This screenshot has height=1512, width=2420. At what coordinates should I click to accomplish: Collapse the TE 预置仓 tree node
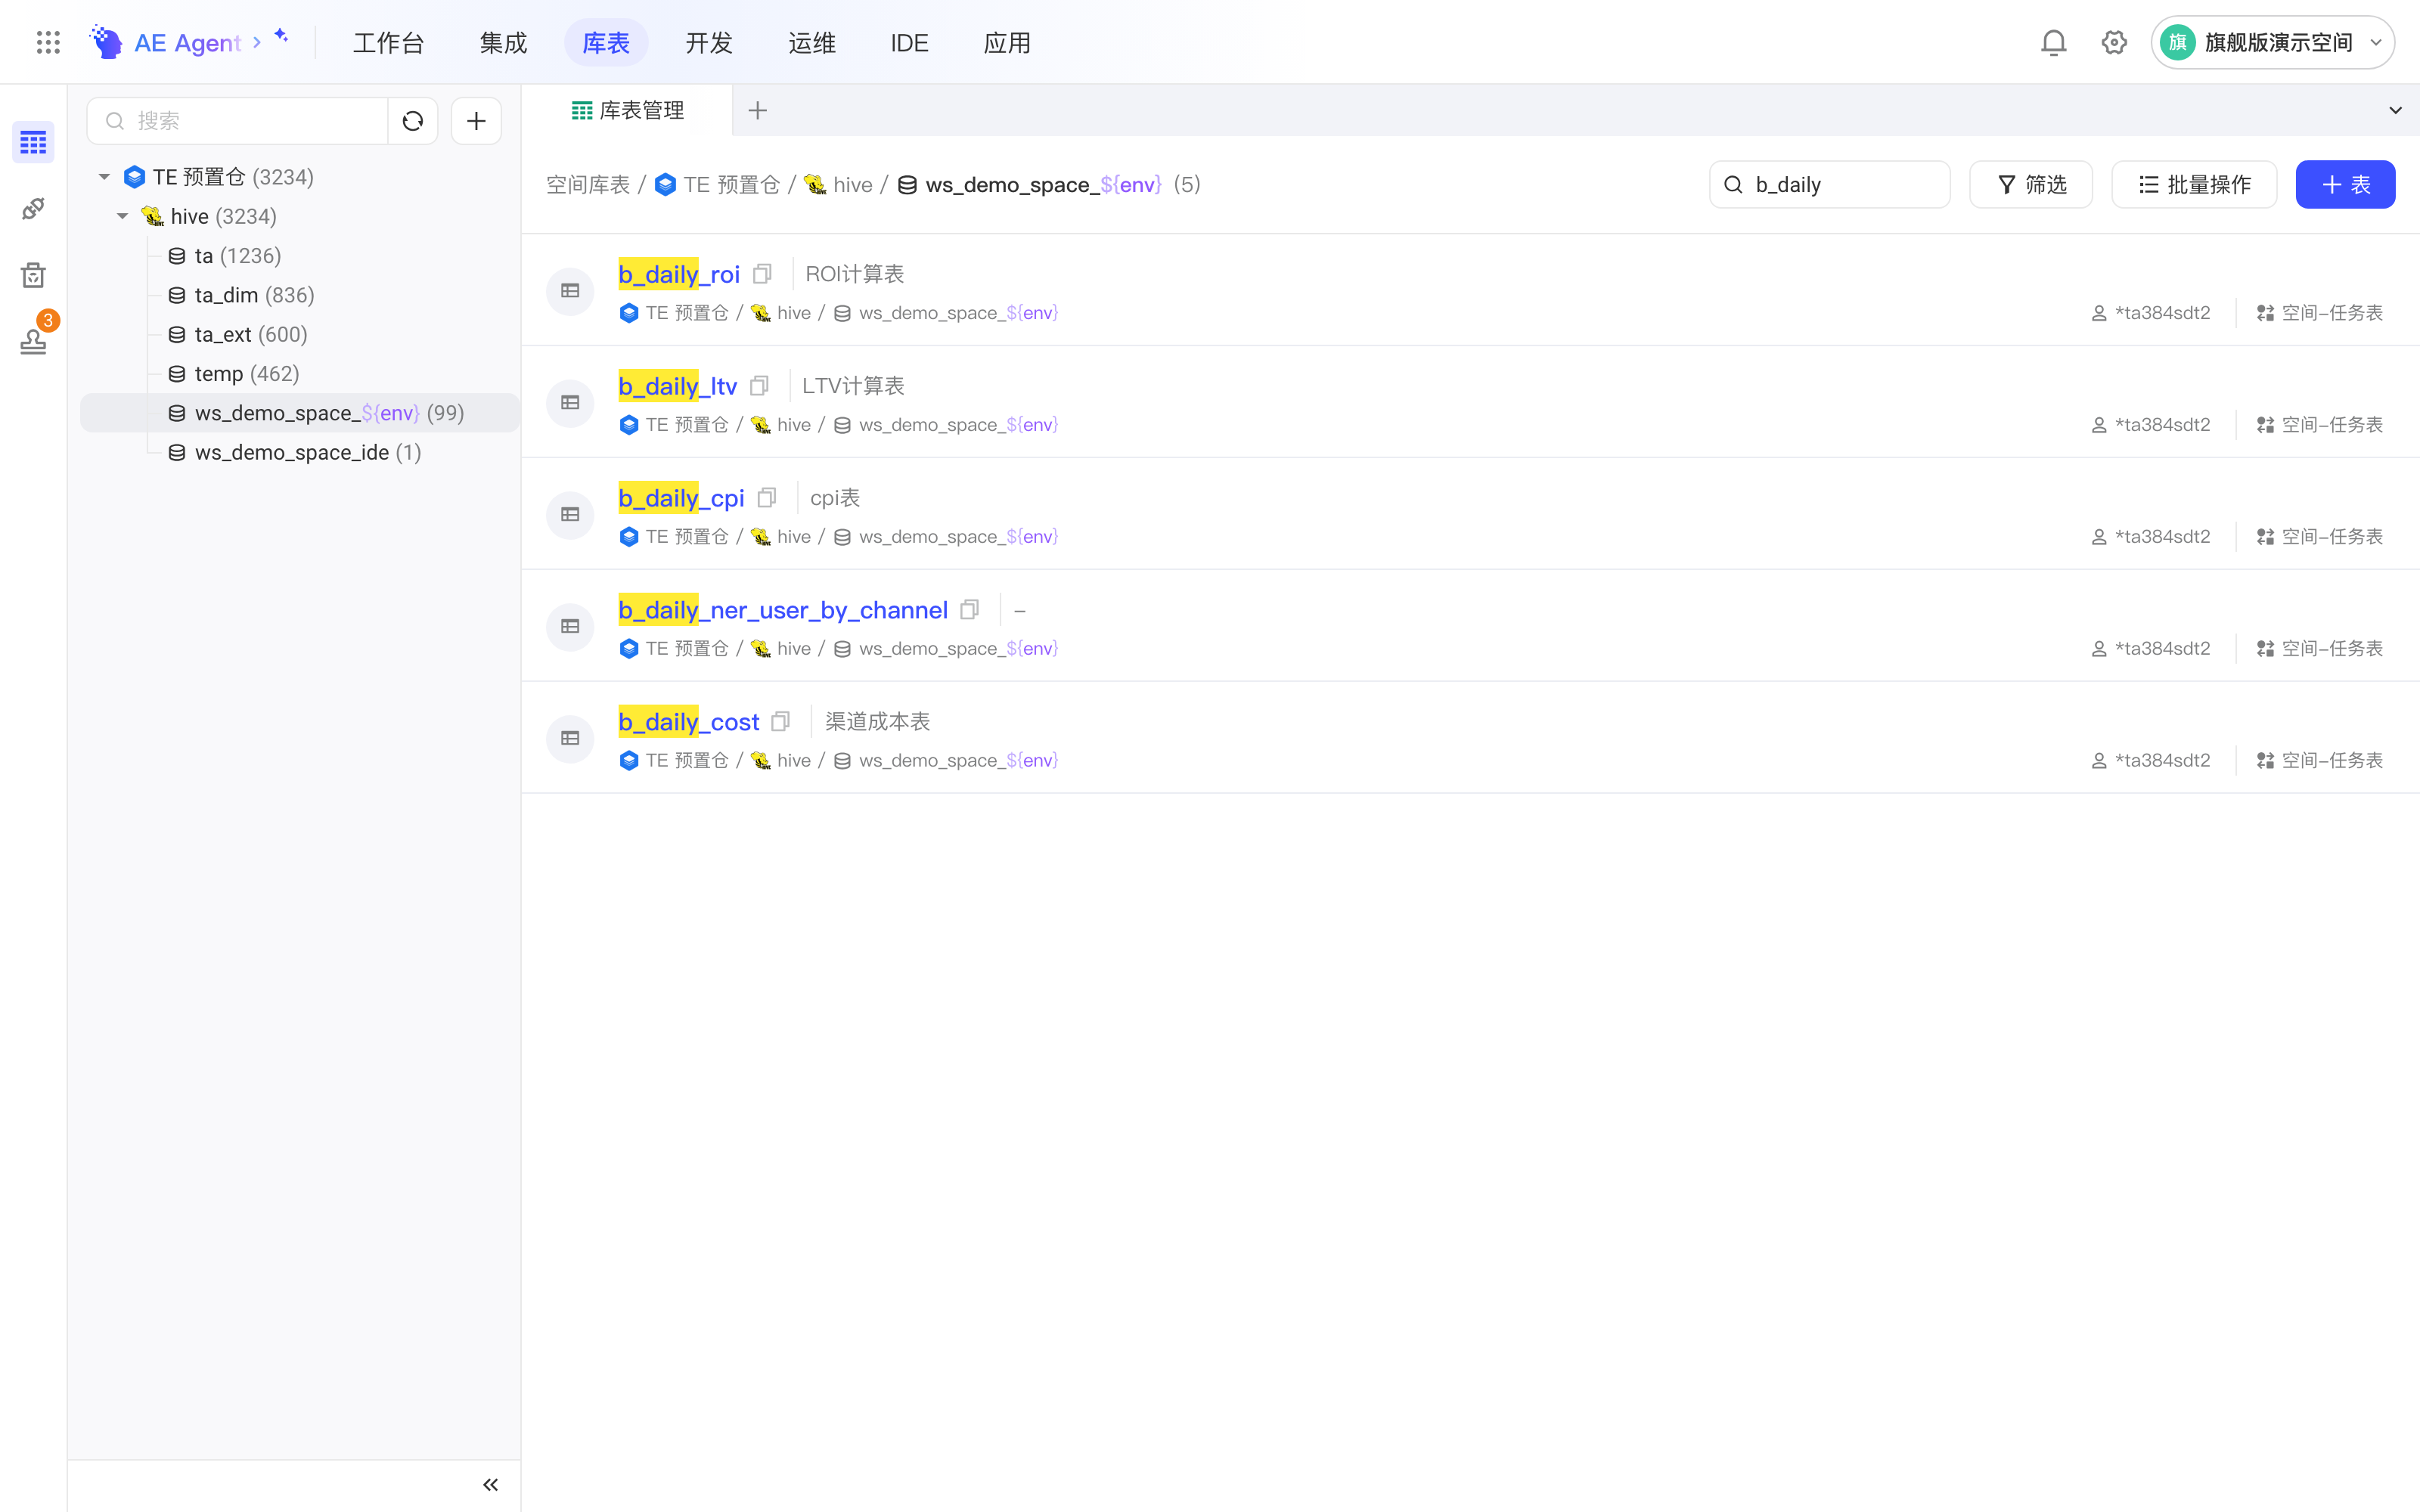pyautogui.click(x=104, y=177)
